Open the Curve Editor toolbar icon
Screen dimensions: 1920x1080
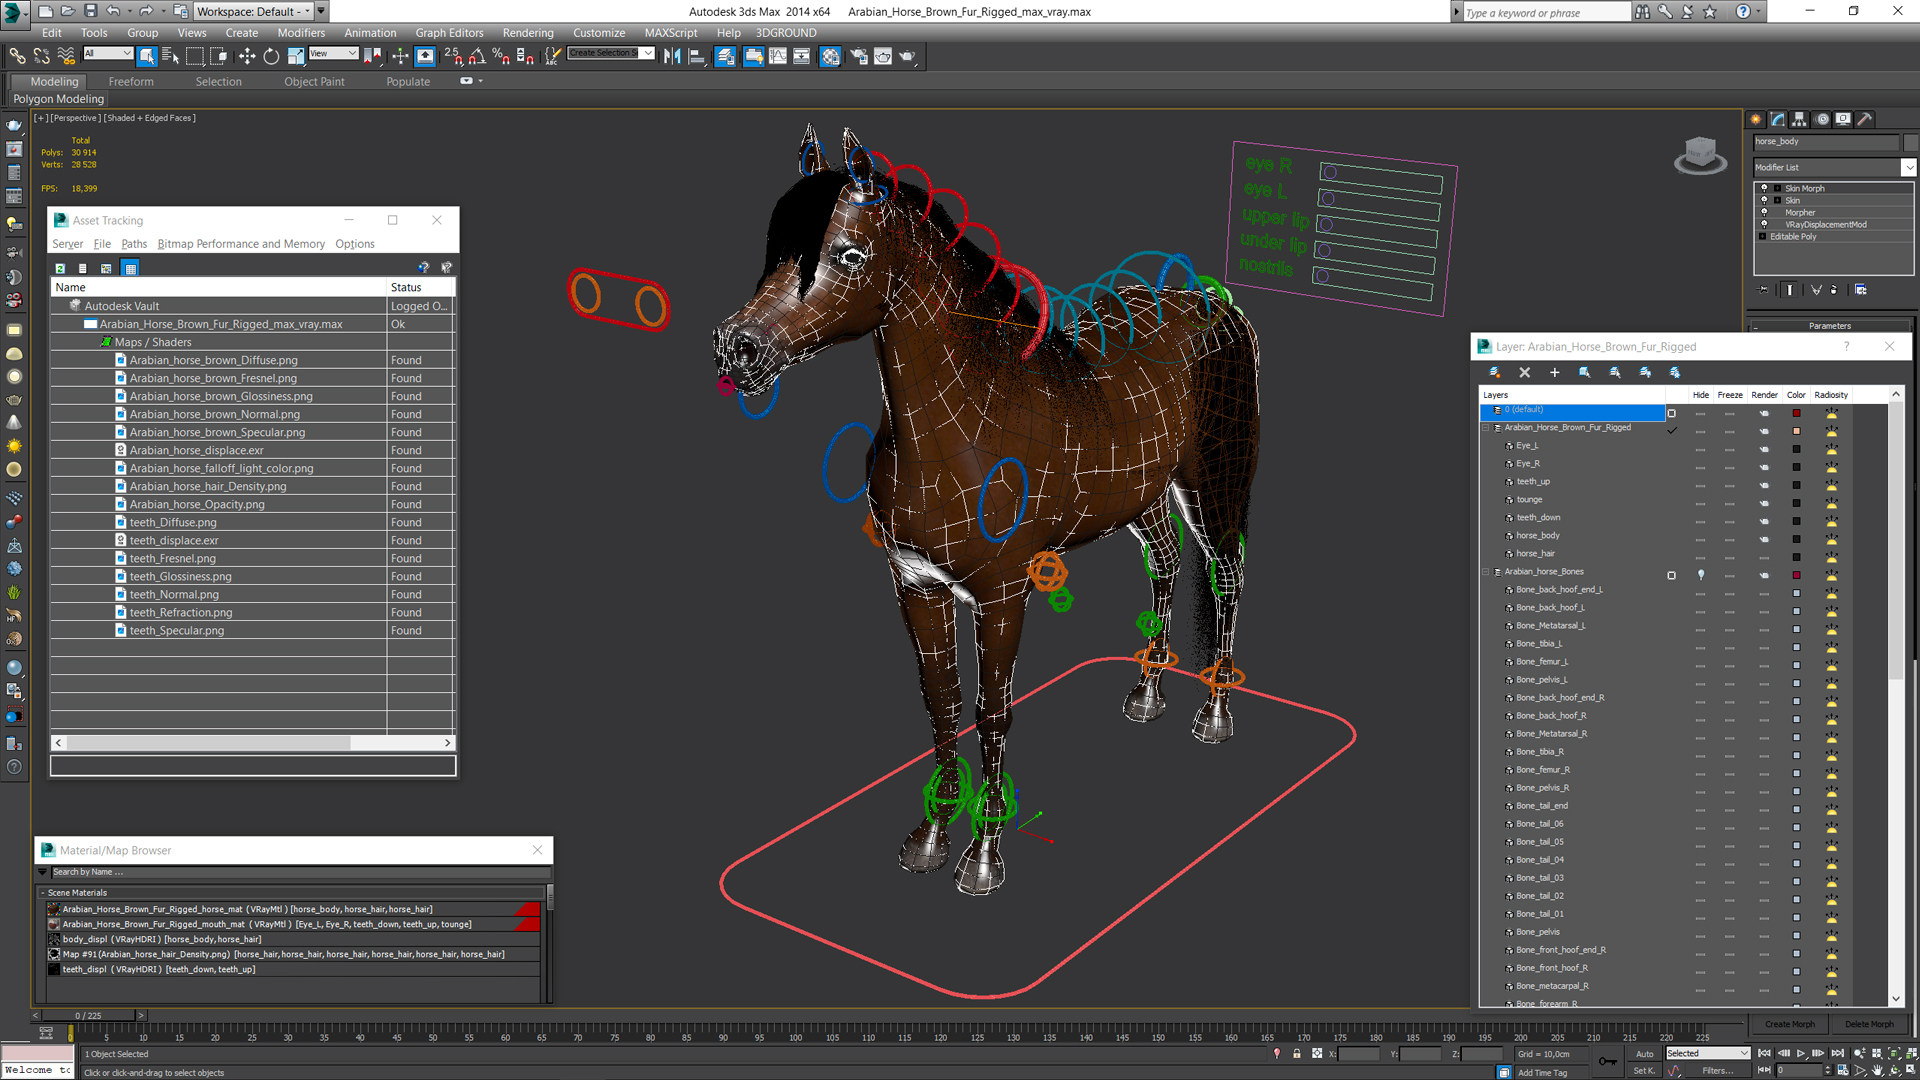(x=777, y=56)
